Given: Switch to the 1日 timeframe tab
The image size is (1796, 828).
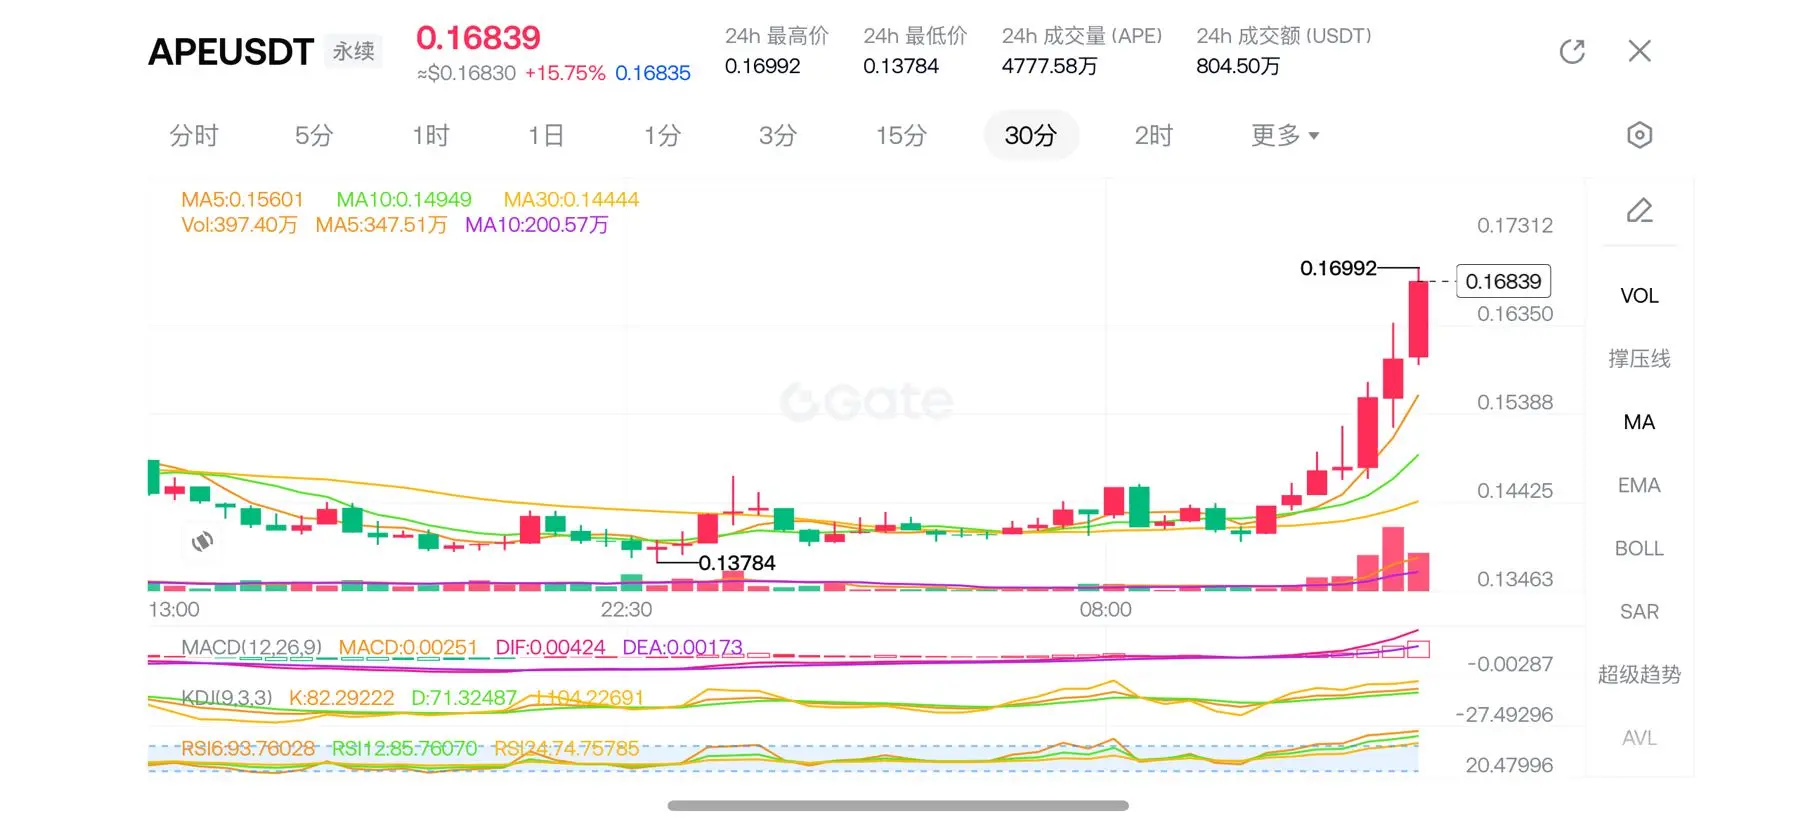Looking at the screenshot, I should tap(546, 135).
